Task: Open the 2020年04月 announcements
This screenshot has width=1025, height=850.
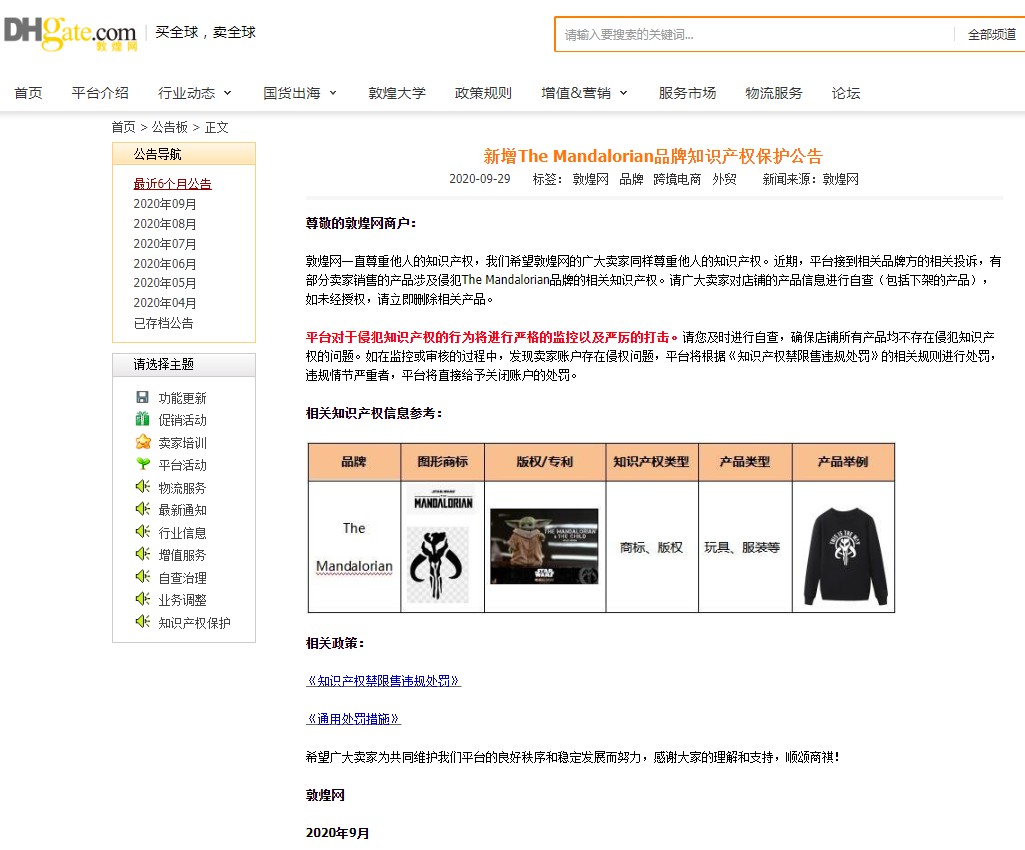Action: click(165, 303)
